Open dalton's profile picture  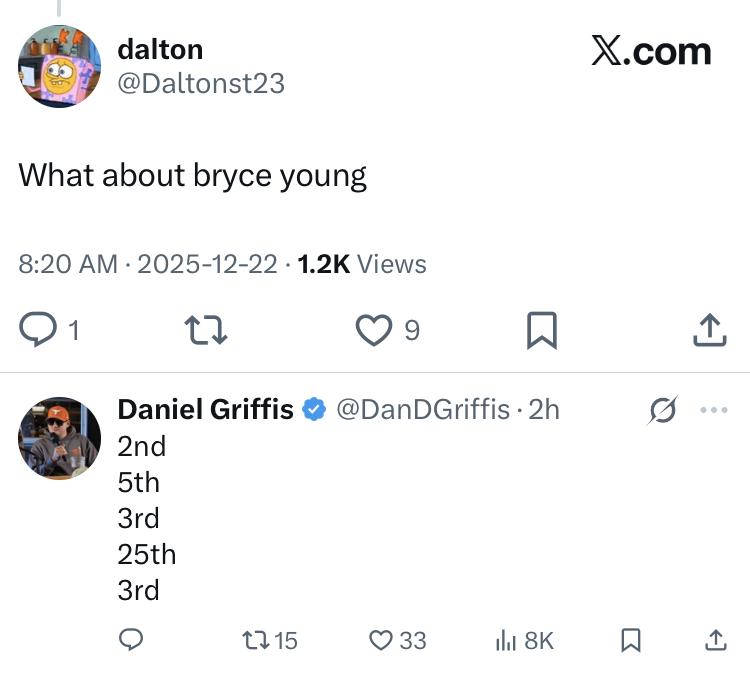60,67
